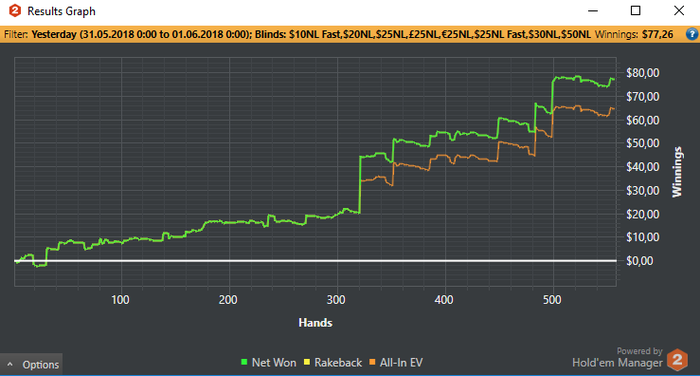The image size is (700, 376).
Task: Click the Results Graph window title
Action: pos(62,11)
